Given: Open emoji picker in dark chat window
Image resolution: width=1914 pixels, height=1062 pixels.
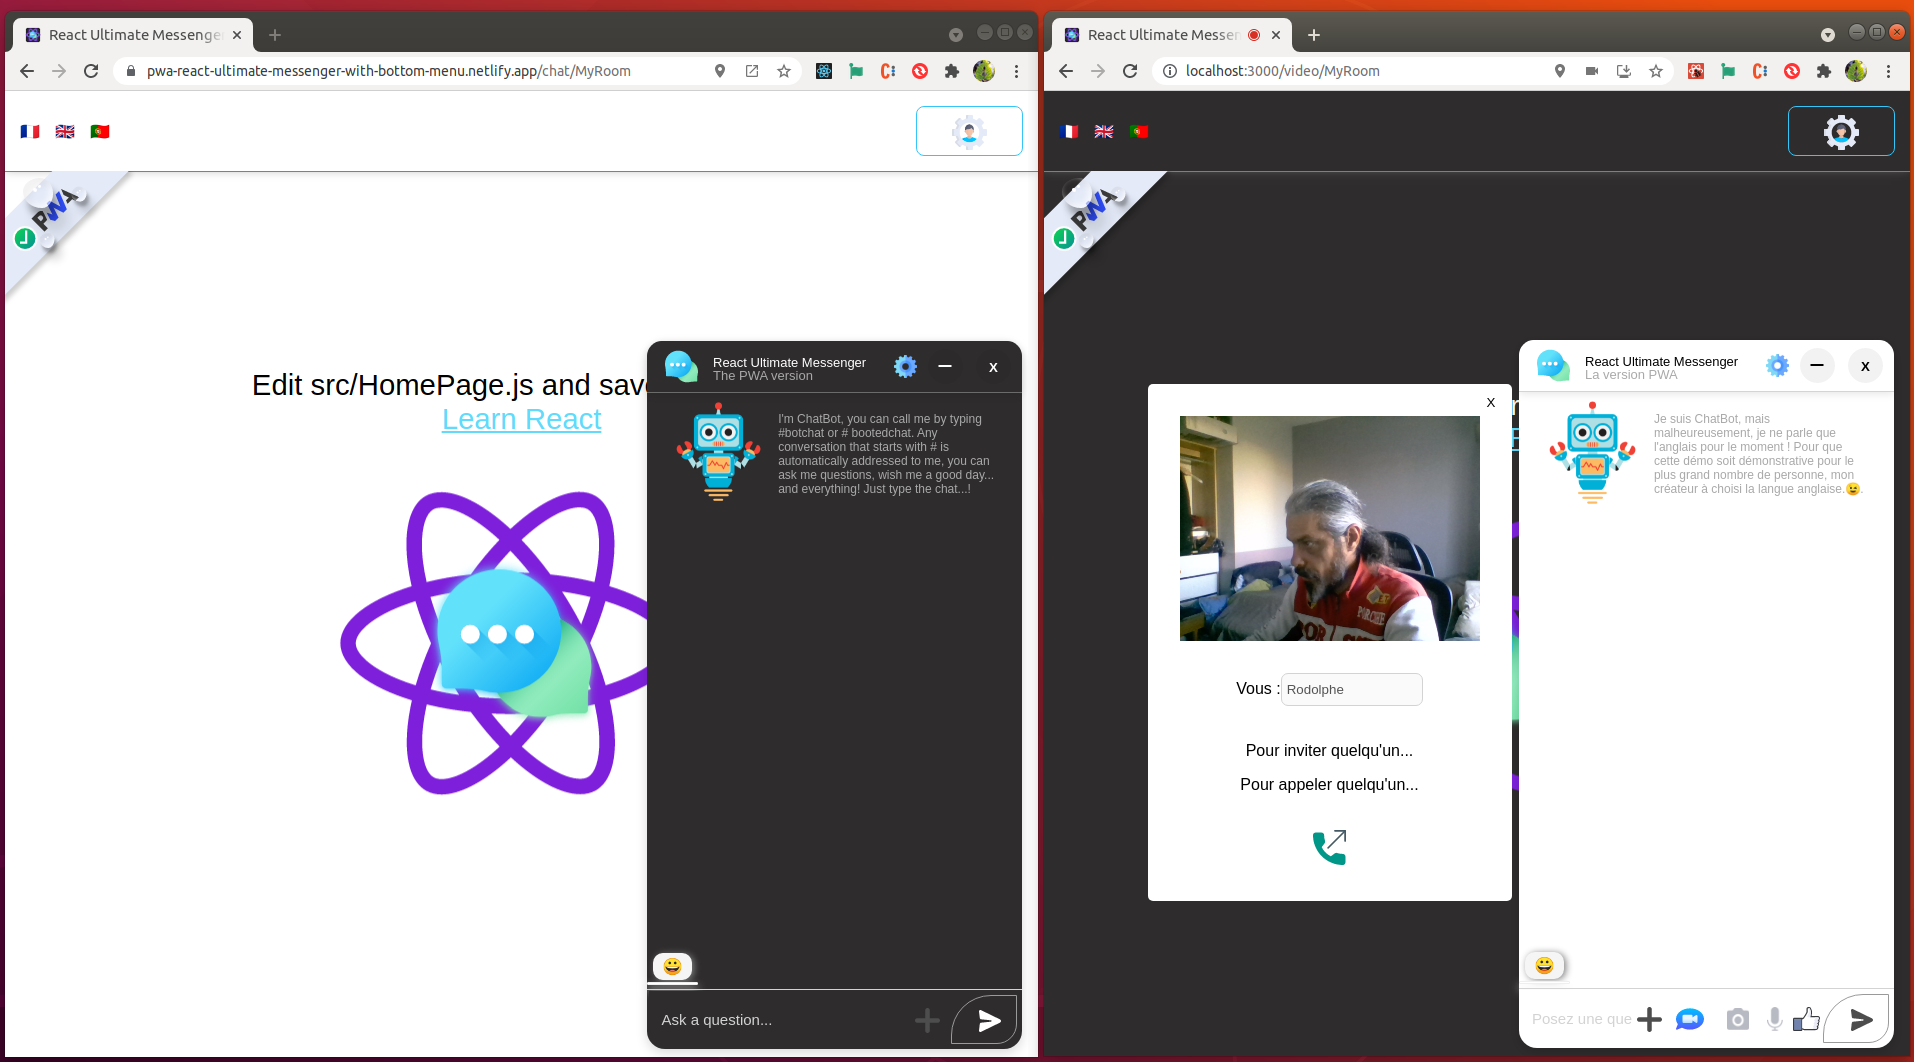Looking at the screenshot, I should tap(672, 966).
